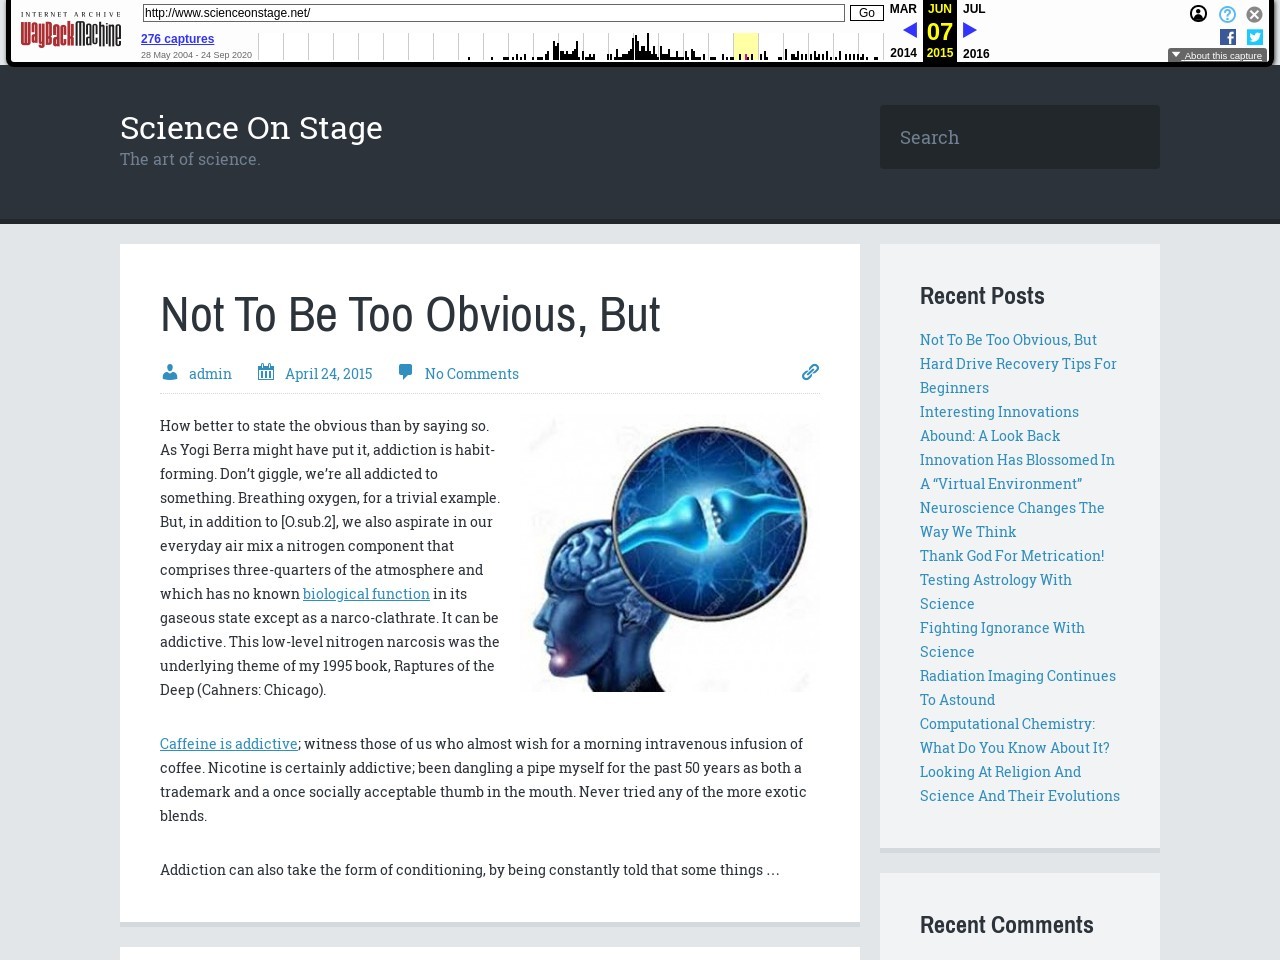Go to next capture with right arrow
The width and height of the screenshot is (1280, 960).
(969, 30)
